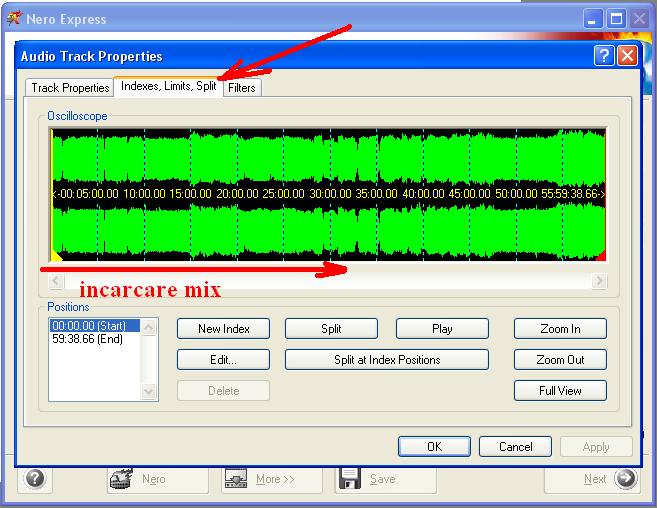Click the New Index button

click(x=223, y=329)
